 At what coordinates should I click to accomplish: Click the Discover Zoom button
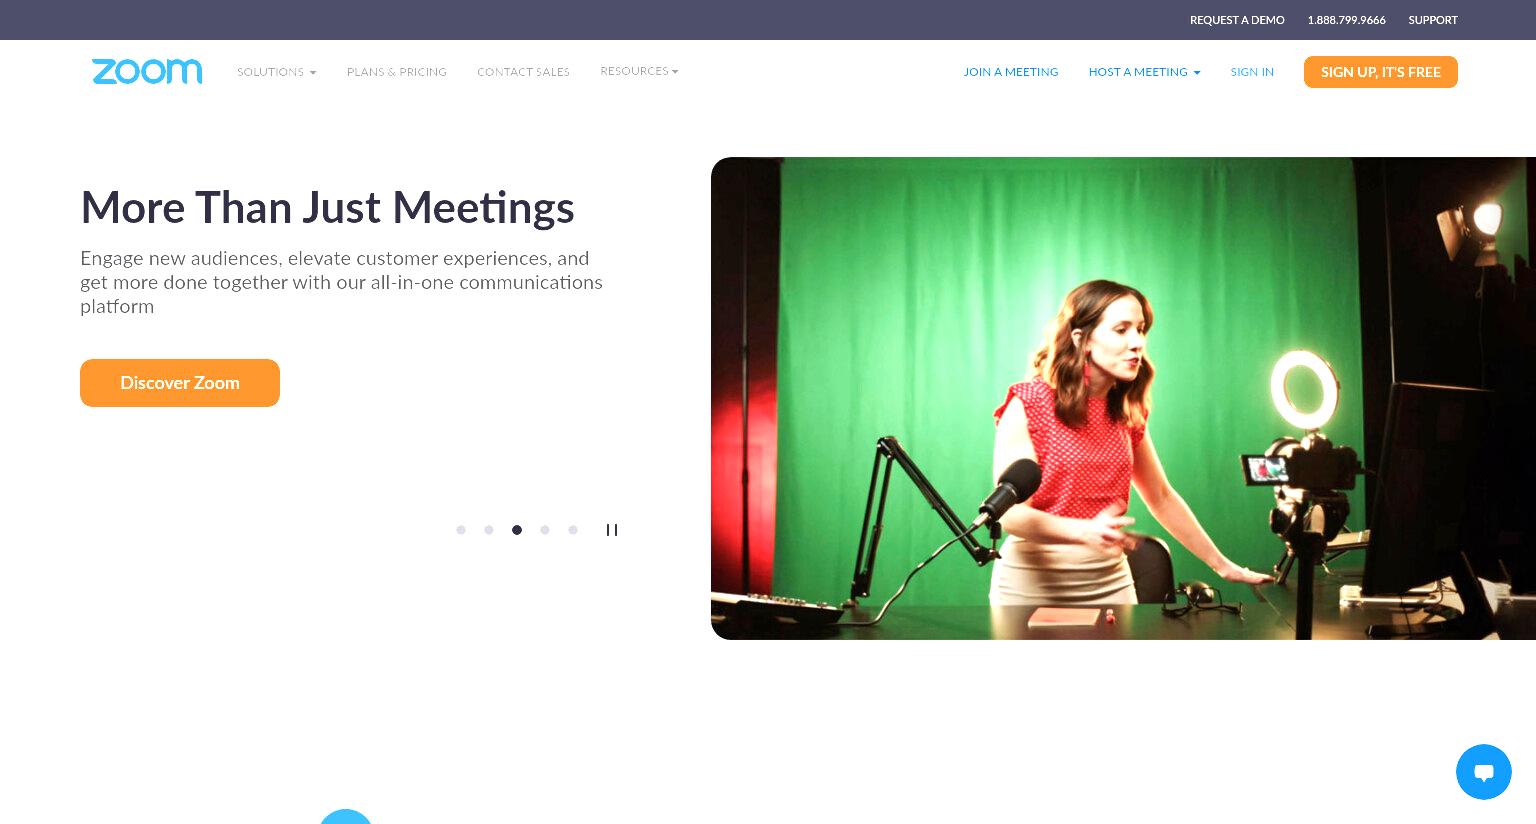pyautogui.click(x=180, y=383)
